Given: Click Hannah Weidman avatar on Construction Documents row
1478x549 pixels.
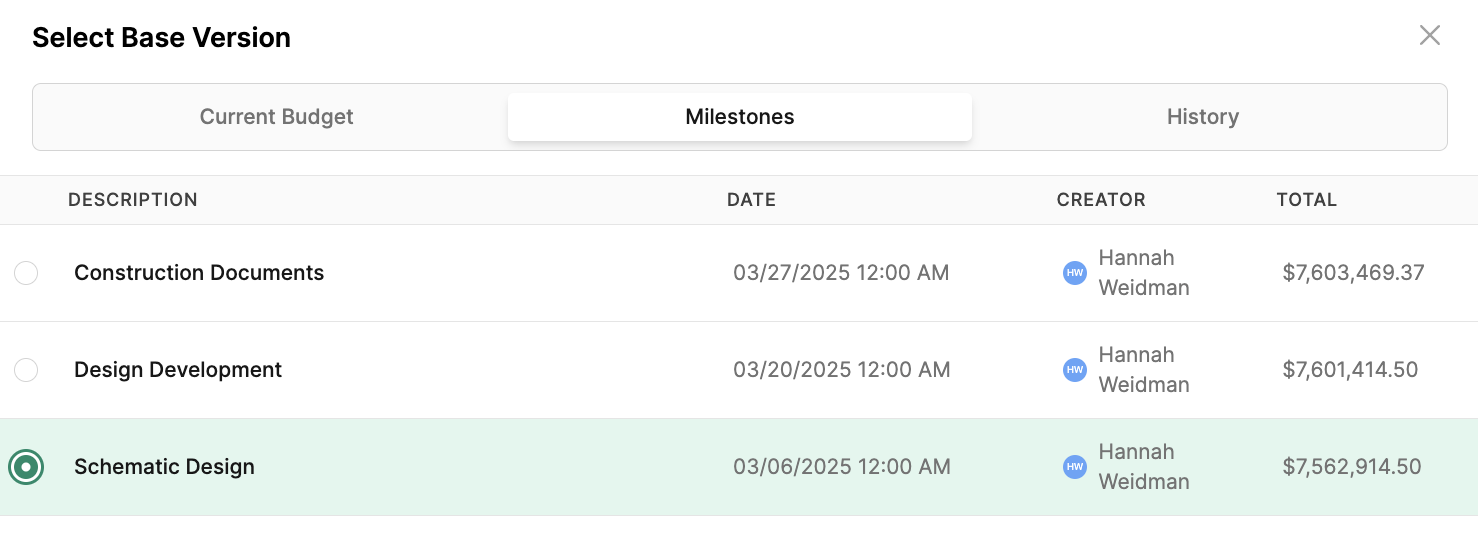Looking at the screenshot, I should 1074,273.
